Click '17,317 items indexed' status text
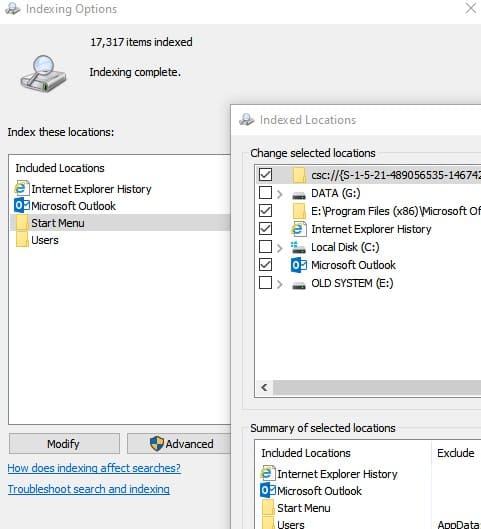This screenshot has width=481, height=529. click(x=141, y=42)
